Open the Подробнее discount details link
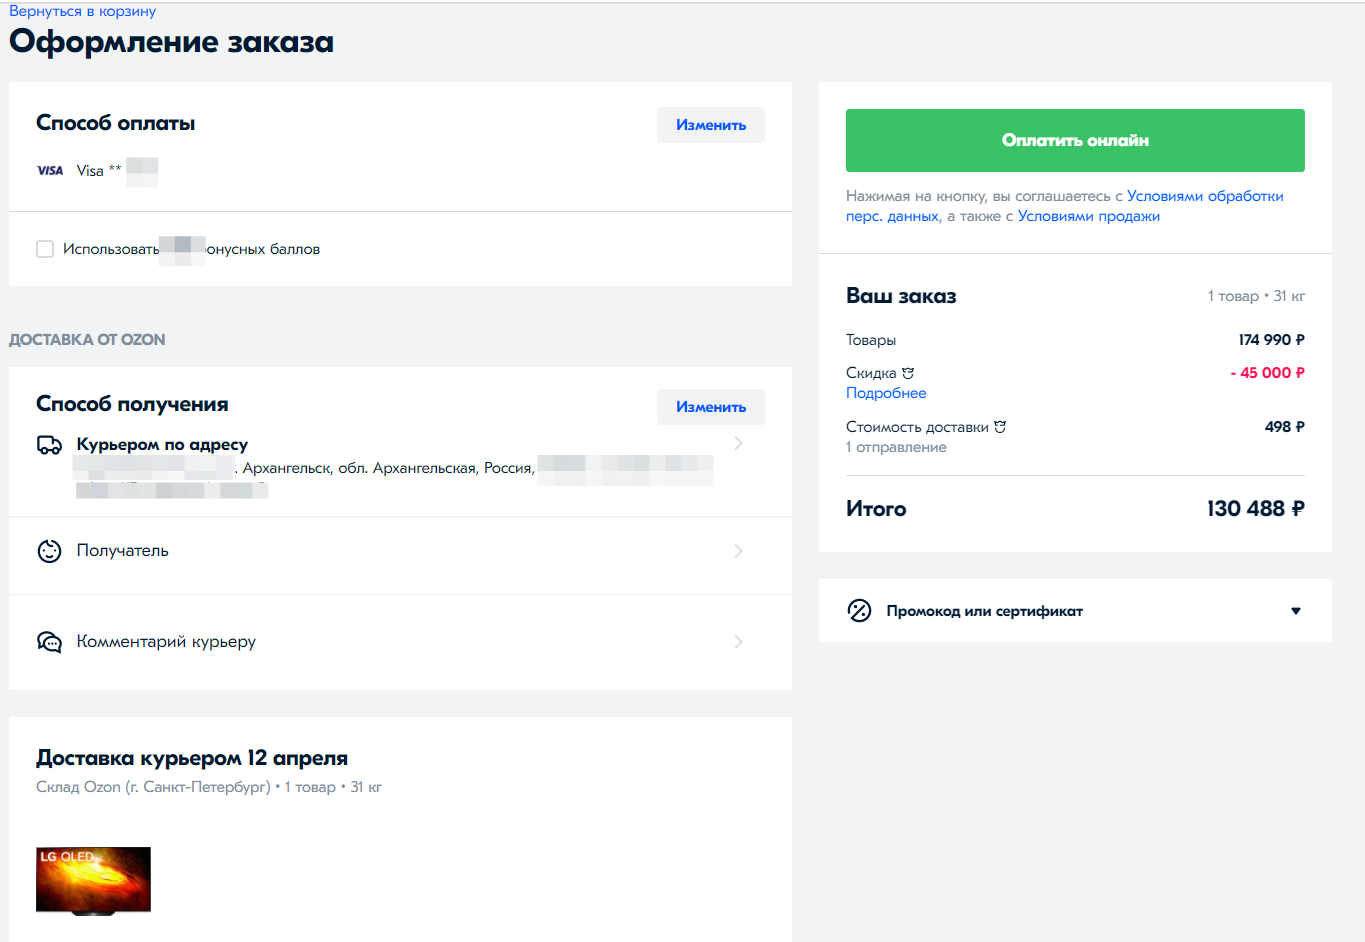Screen dimensions: 1365x942 point(886,393)
